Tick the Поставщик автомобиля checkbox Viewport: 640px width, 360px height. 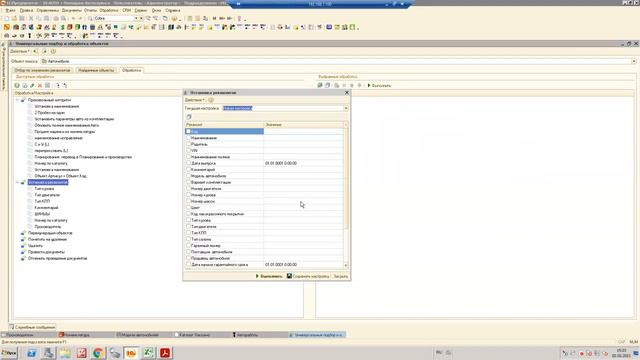[188, 252]
